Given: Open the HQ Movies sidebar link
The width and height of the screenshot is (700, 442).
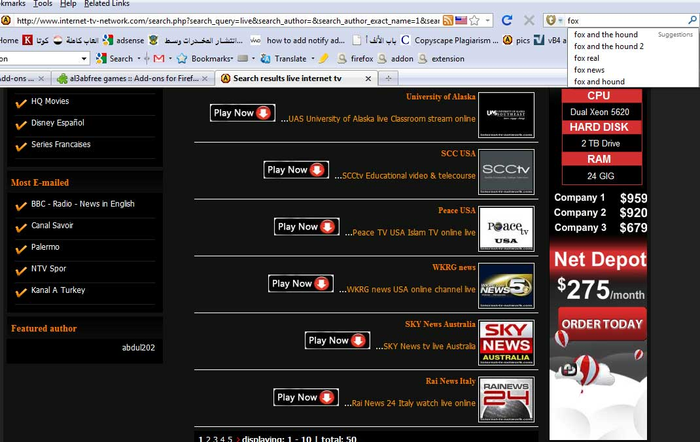Looking at the screenshot, I should coord(50,101).
